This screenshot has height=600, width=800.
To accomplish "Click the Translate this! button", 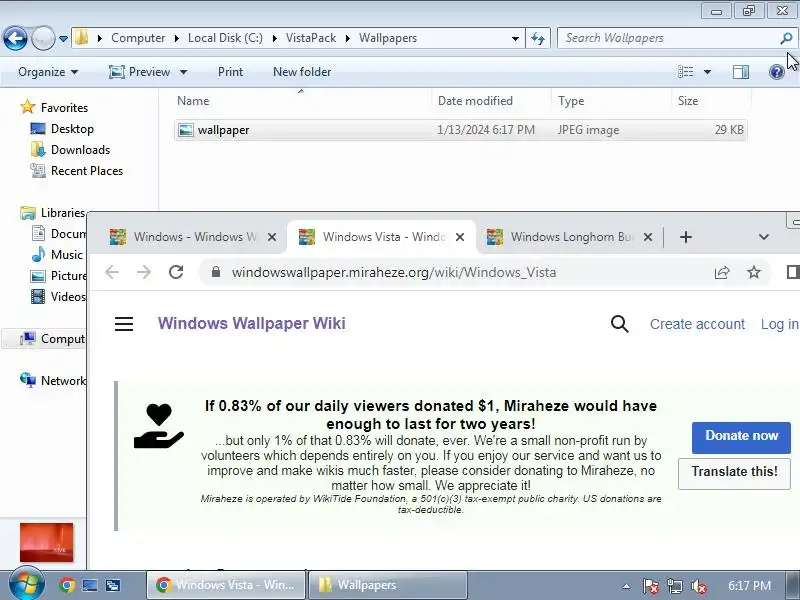I will (x=734, y=473).
